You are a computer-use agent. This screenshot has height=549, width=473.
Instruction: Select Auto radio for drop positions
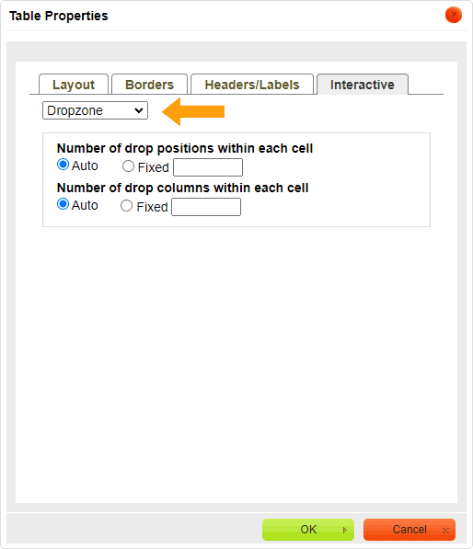pyautogui.click(x=63, y=164)
